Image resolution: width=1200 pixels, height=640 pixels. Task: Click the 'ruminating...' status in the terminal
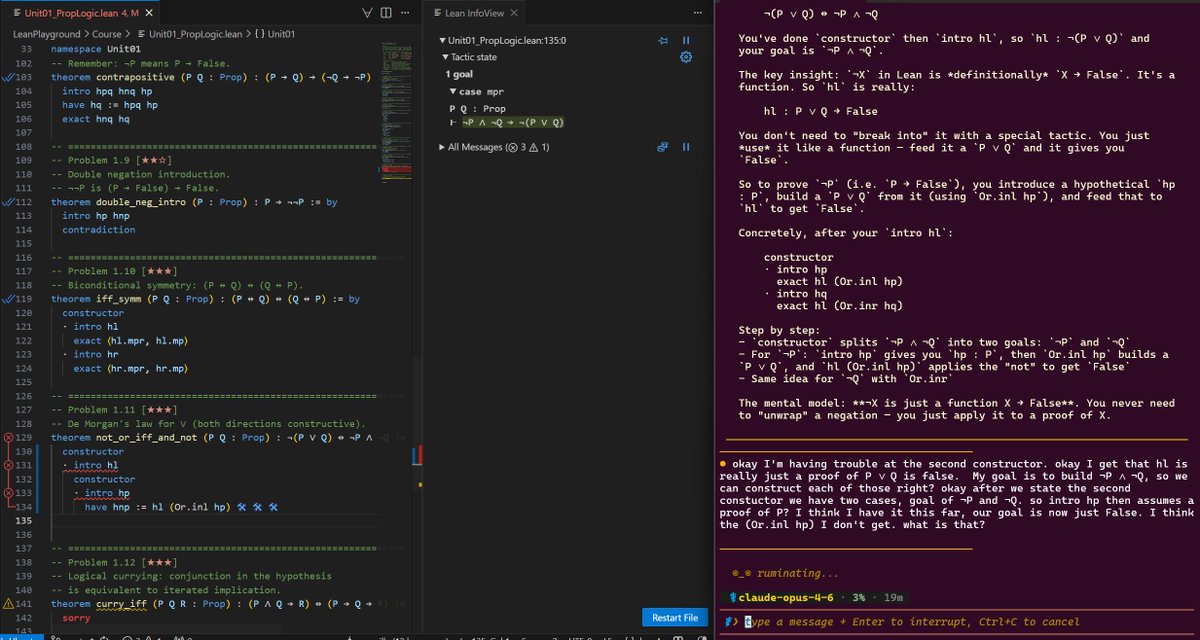797,573
